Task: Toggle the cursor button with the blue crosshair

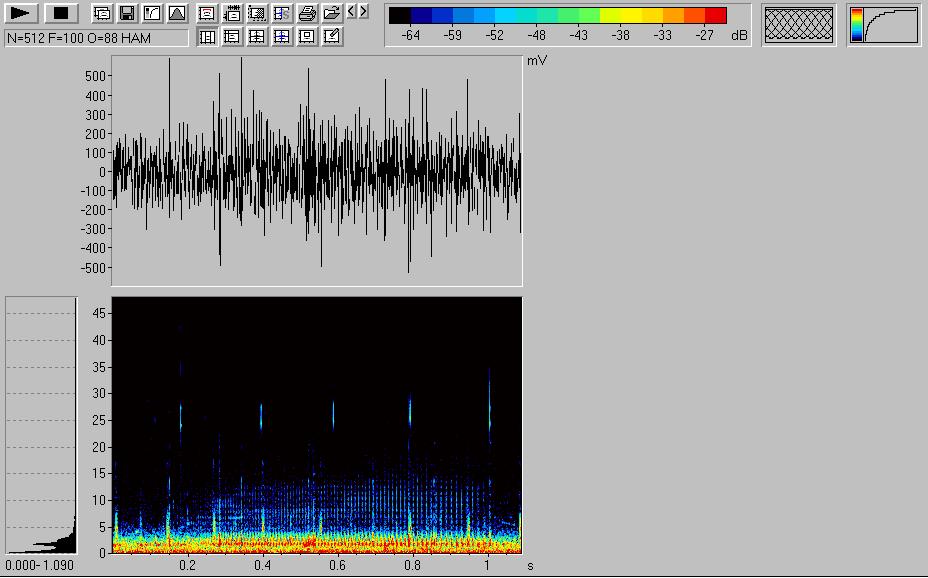Action: click(x=282, y=37)
